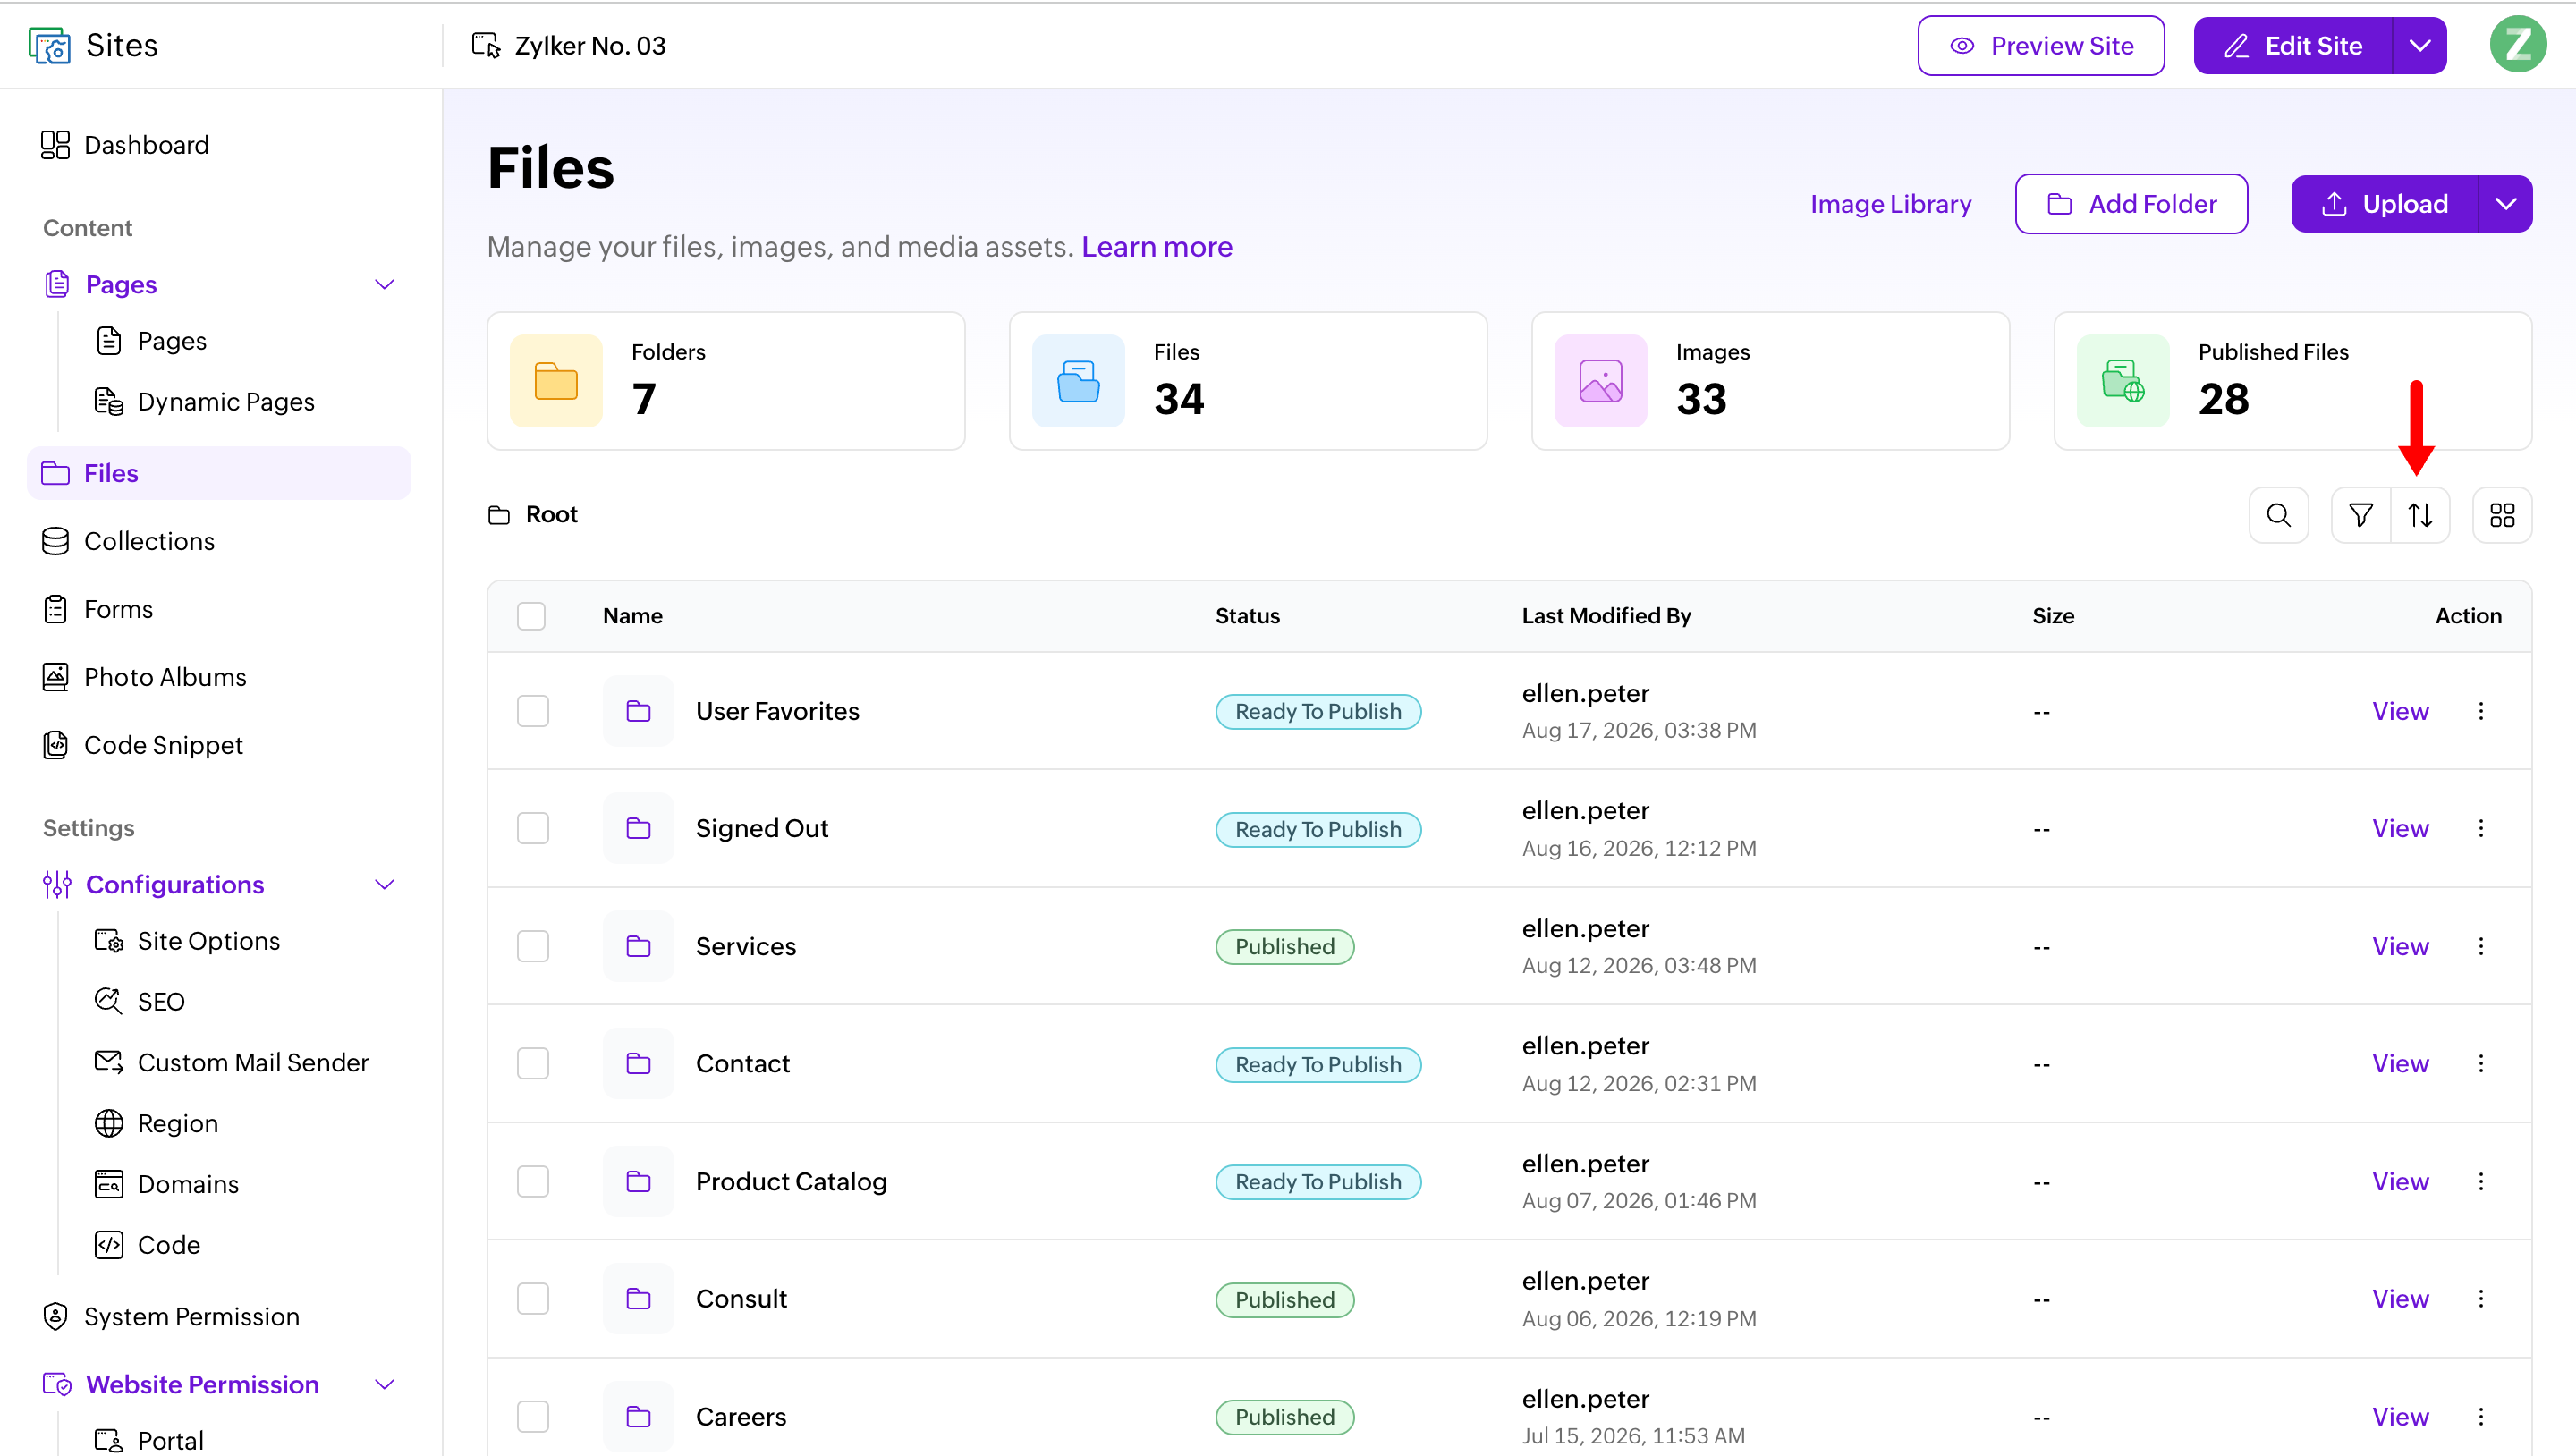This screenshot has width=2576, height=1456.
Task: Open the Edit Site dropdown arrow
Action: pos(2420,45)
